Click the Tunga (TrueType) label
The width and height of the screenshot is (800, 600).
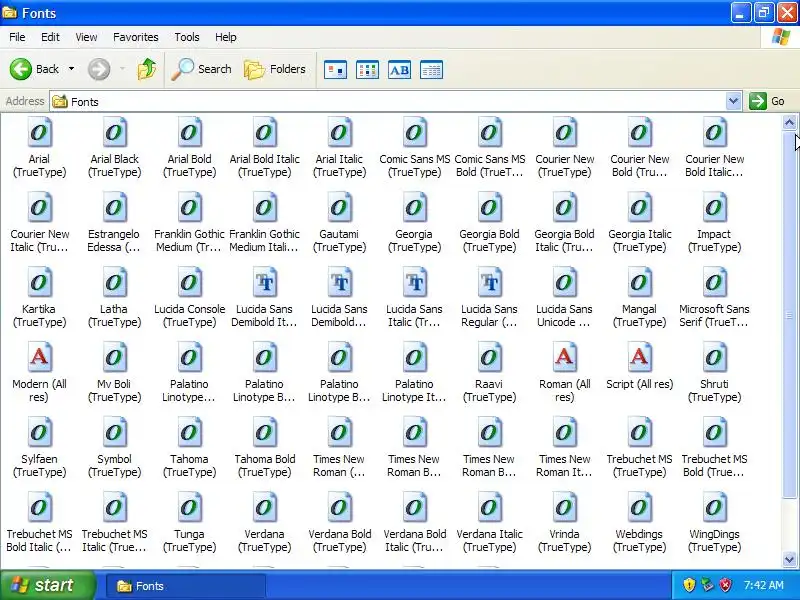tap(189, 540)
